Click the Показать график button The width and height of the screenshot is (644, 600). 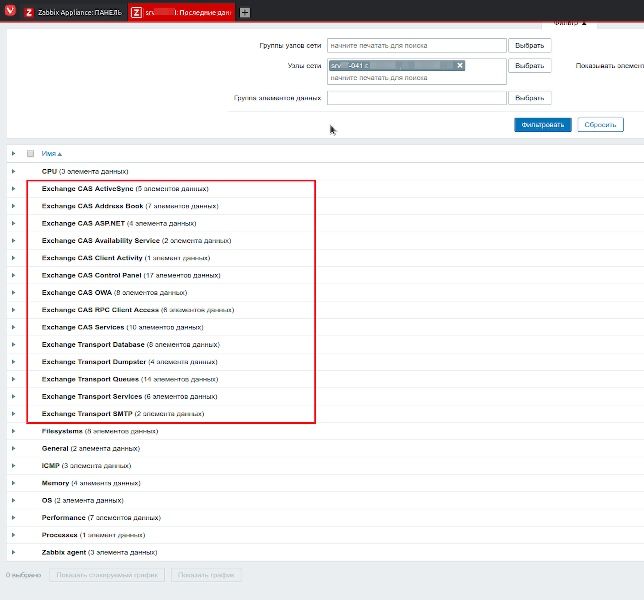pyautogui.click(x=206, y=575)
